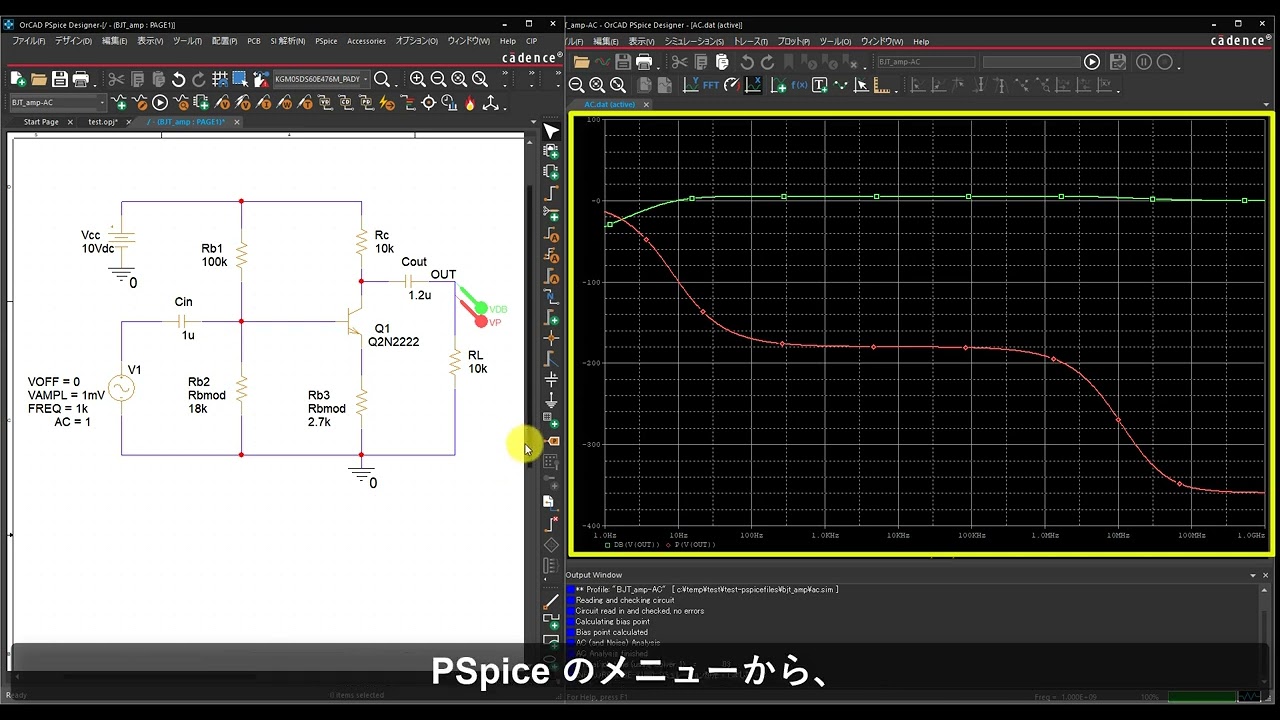Print the schematic page
The height and width of the screenshot is (720, 1280).
[81, 79]
